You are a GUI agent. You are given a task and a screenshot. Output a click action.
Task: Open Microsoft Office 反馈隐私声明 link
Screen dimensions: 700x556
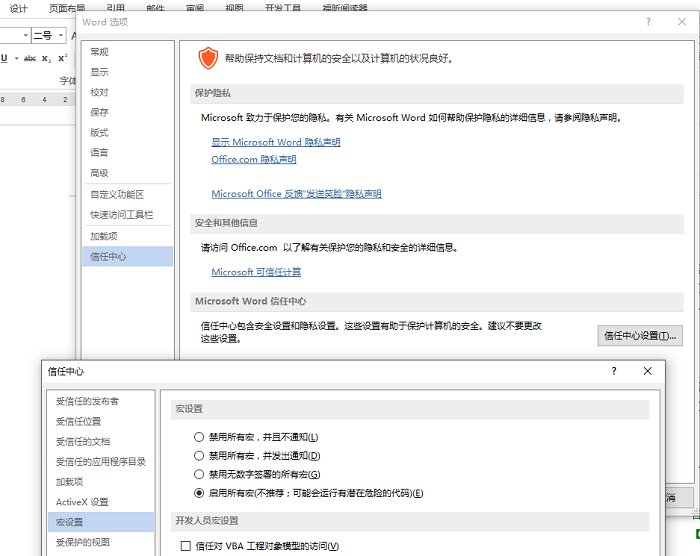pyautogui.click(x=296, y=194)
